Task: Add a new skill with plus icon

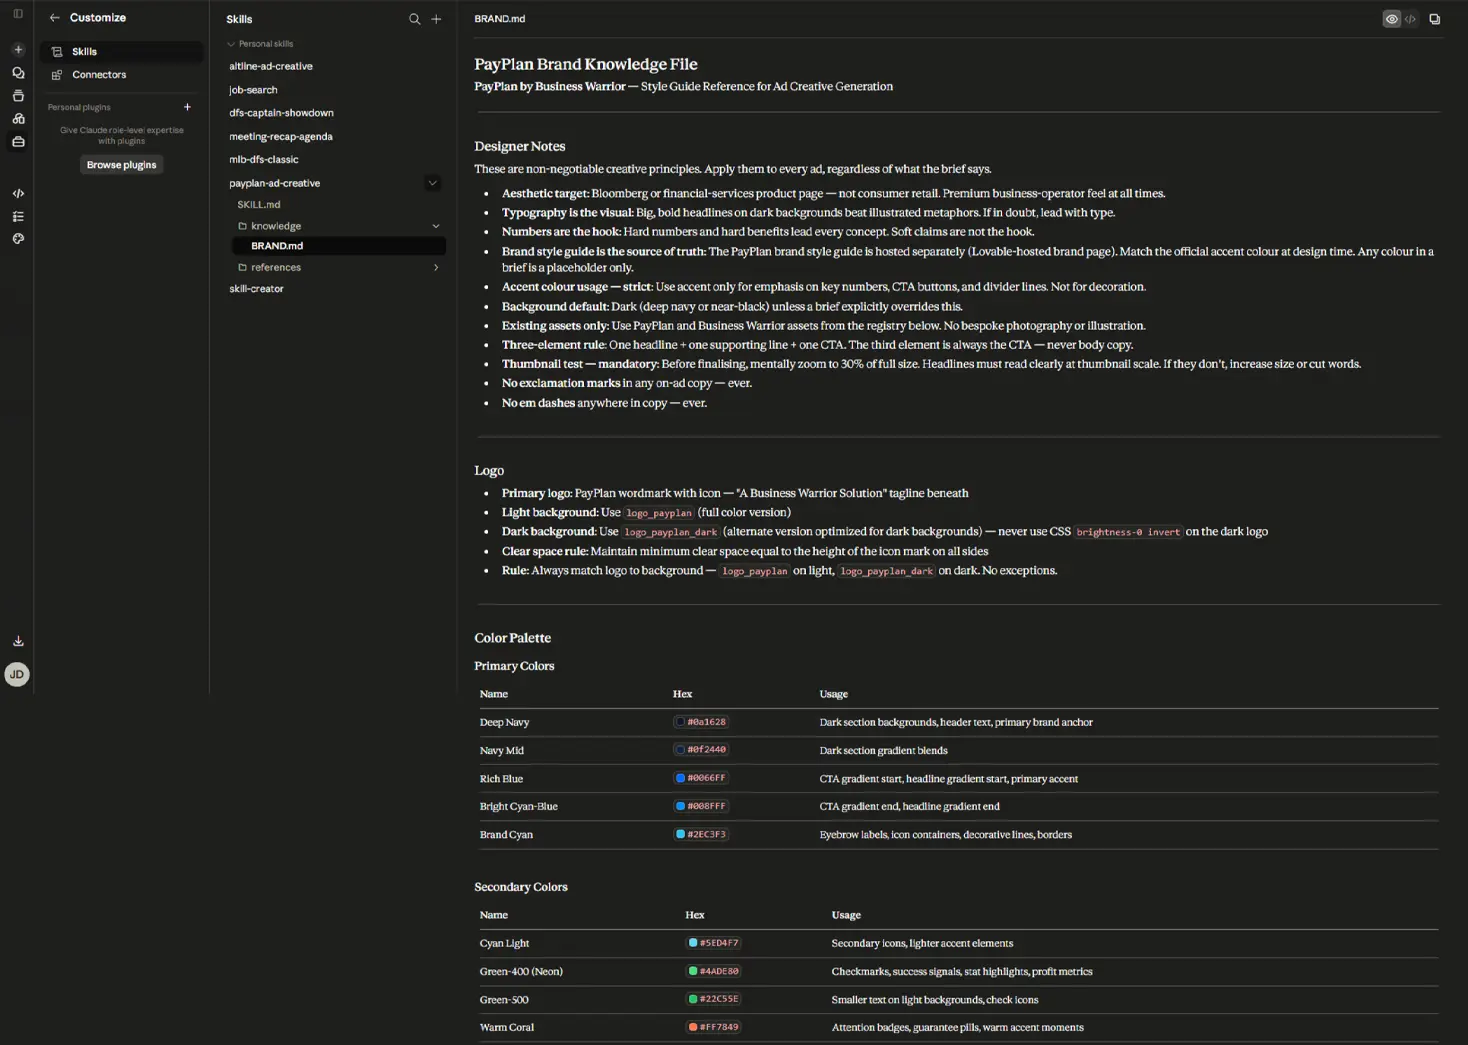Action: (436, 19)
